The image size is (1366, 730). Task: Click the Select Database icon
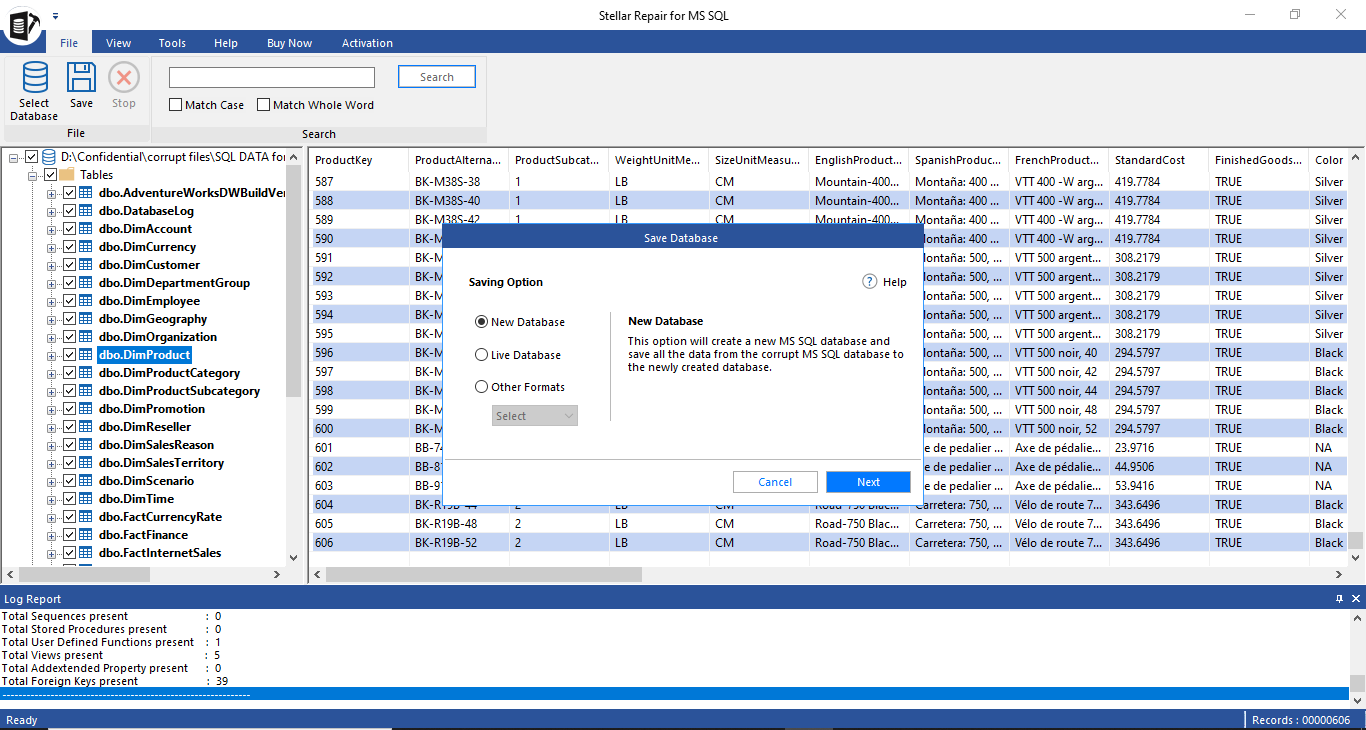(35, 78)
